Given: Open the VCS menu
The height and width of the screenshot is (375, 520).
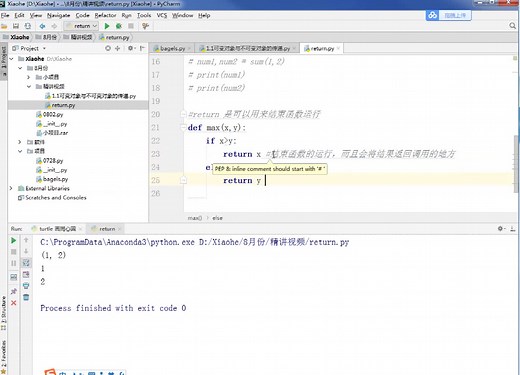Looking at the screenshot, I should pyautogui.click(x=162, y=15).
